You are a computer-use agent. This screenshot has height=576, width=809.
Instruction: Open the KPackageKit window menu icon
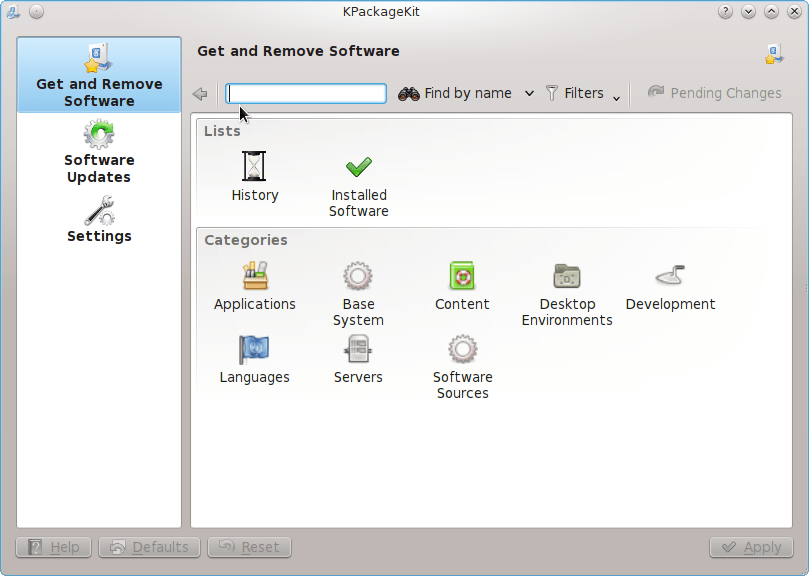[x=13, y=11]
